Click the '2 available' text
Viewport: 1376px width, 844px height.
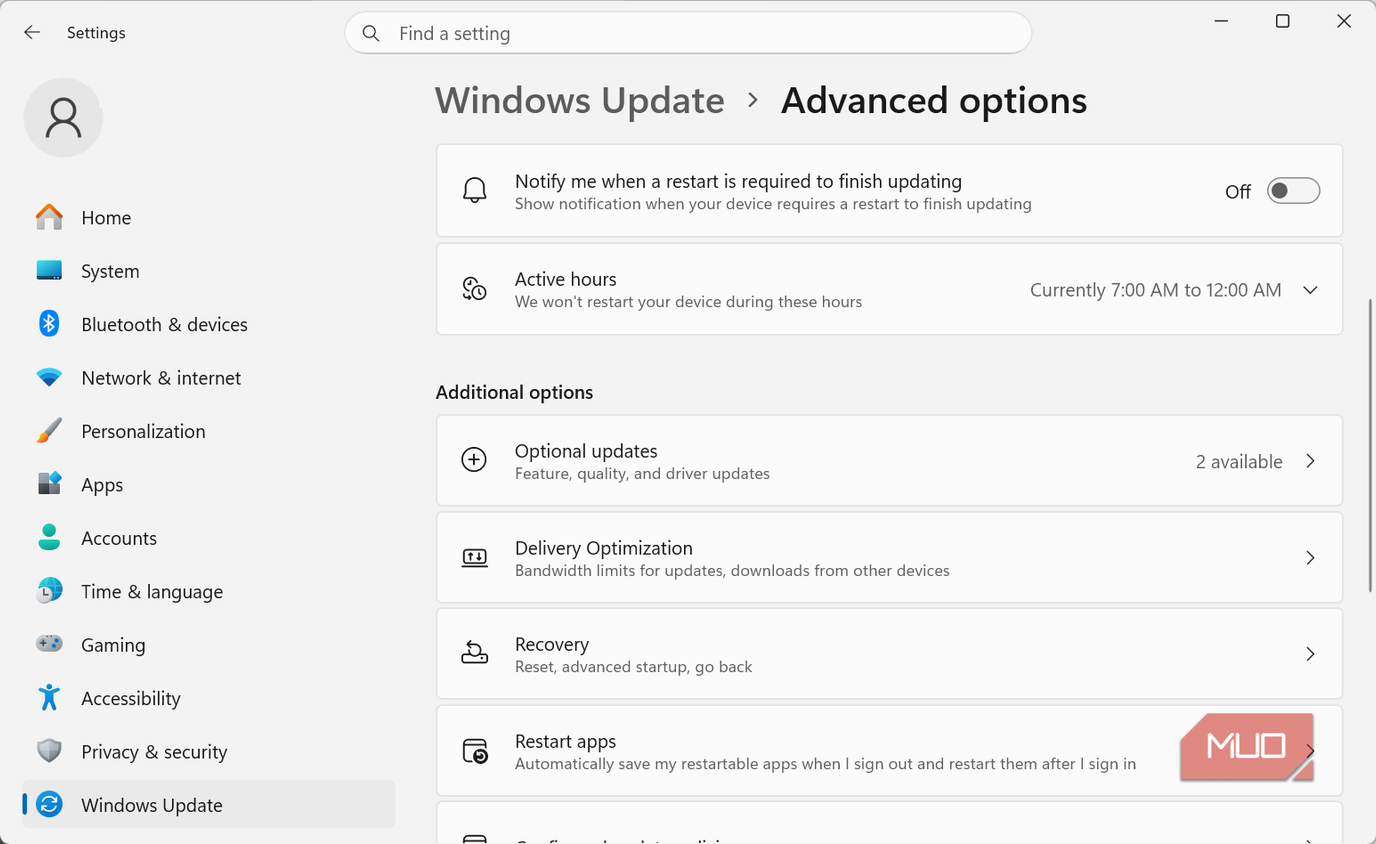coord(1239,461)
